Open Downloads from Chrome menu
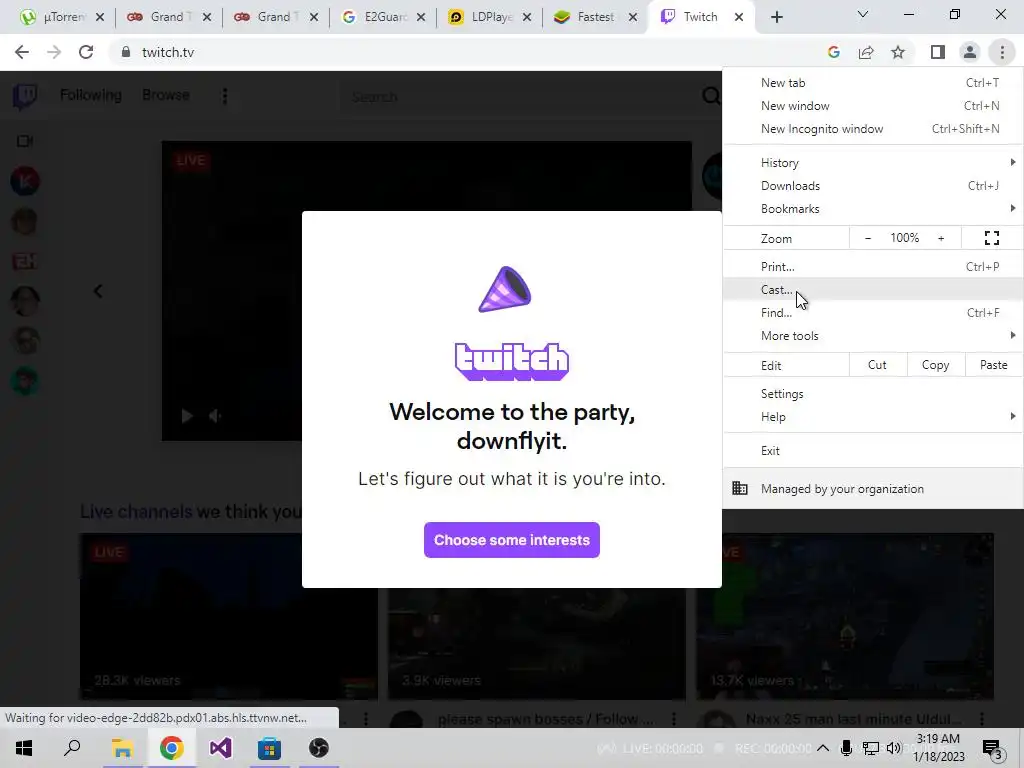This screenshot has width=1024, height=768. coord(872,186)
